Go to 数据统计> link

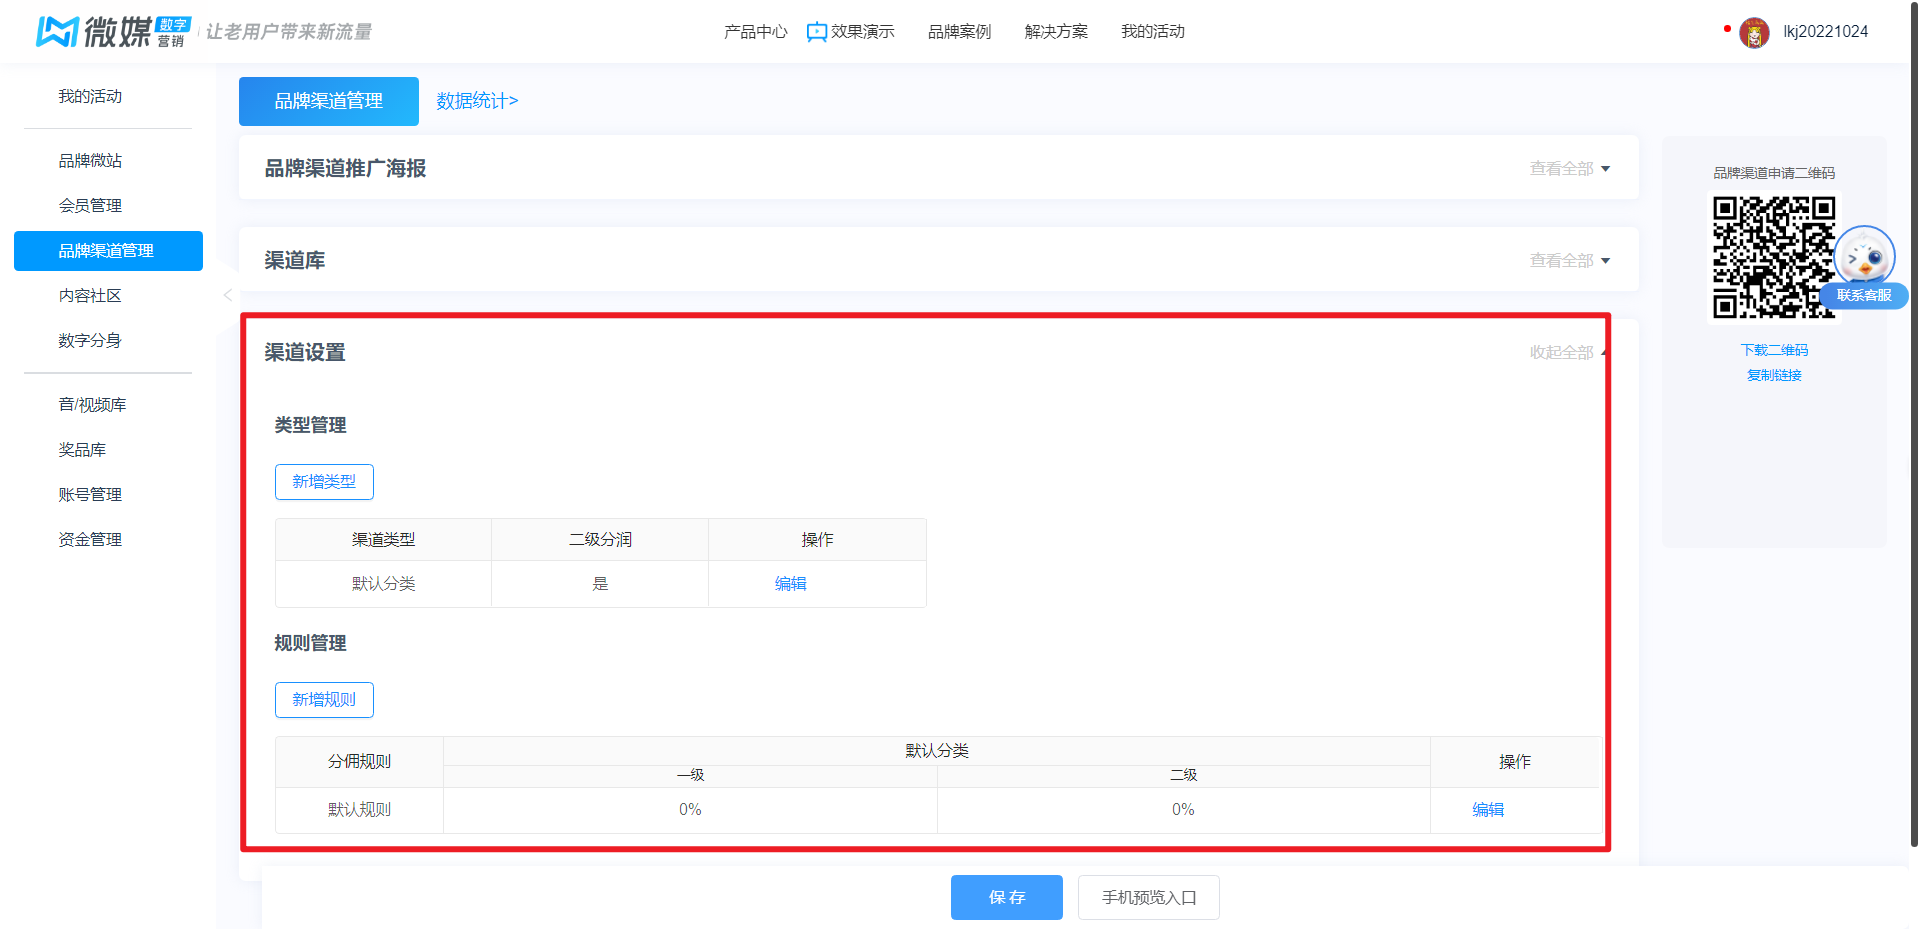(x=477, y=101)
